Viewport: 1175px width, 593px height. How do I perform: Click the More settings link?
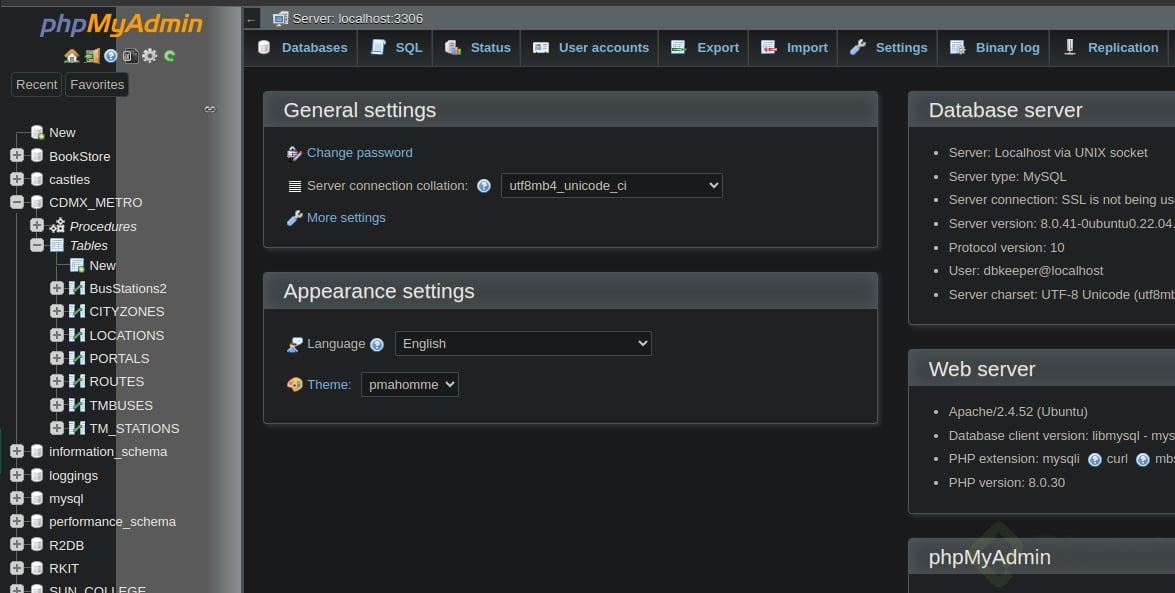coord(346,217)
